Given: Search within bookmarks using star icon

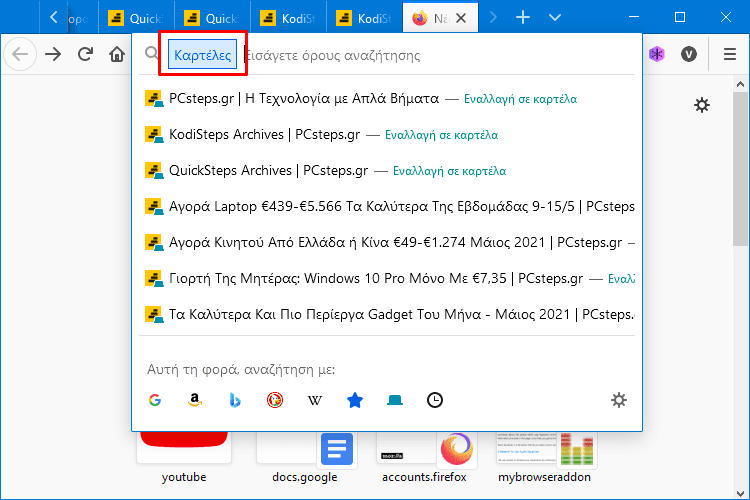Looking at the screenshot, I should pyautogui.click(x=355, y=400).
